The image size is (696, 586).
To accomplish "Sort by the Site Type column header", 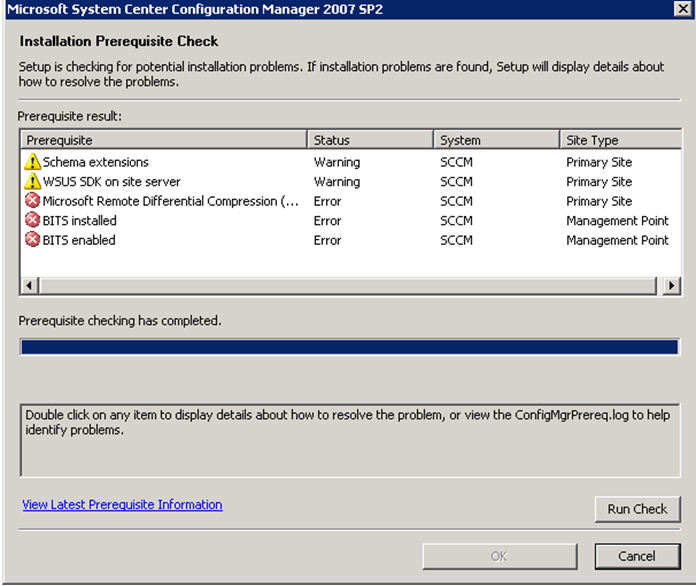I will pyautogui.click(x=621, y=140).
